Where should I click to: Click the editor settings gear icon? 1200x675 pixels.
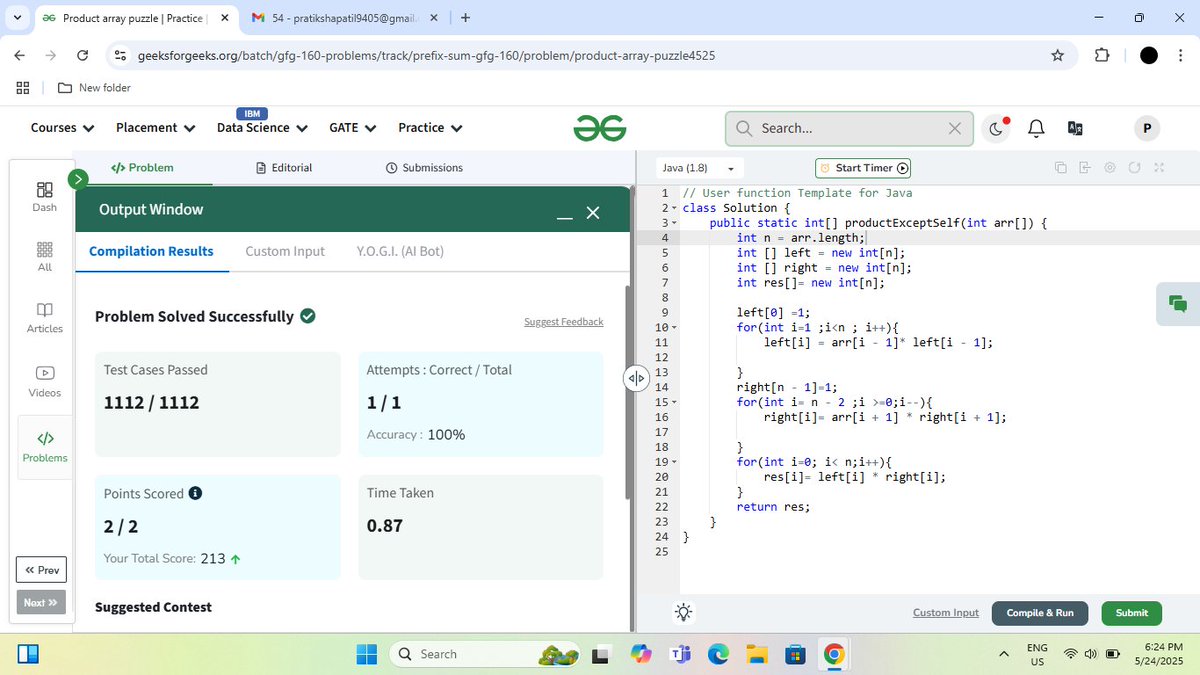point(1110,168)
